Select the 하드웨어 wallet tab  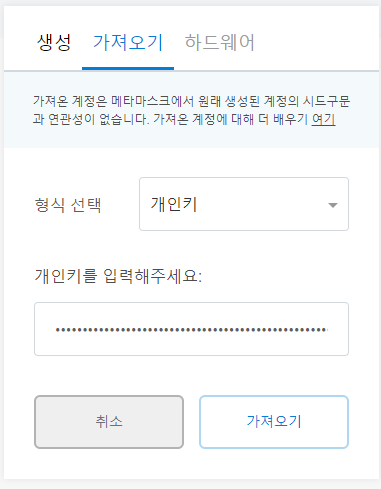click(220, 43)
